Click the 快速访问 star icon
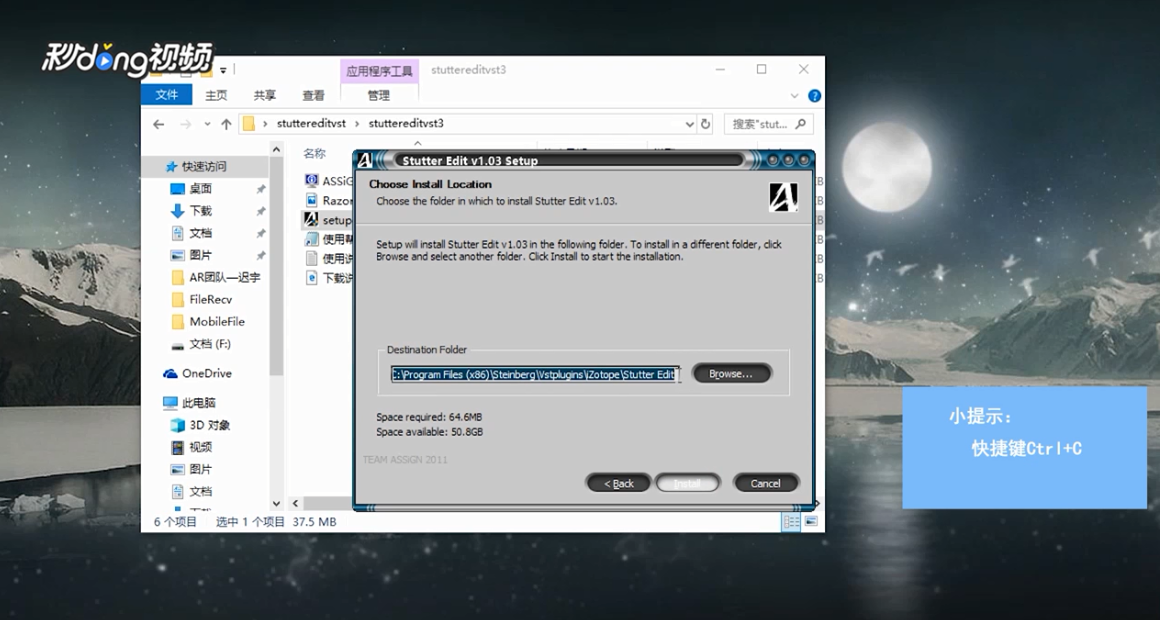Image resolution: width=1160 pixels, height=620 pixels. [171, 167]
